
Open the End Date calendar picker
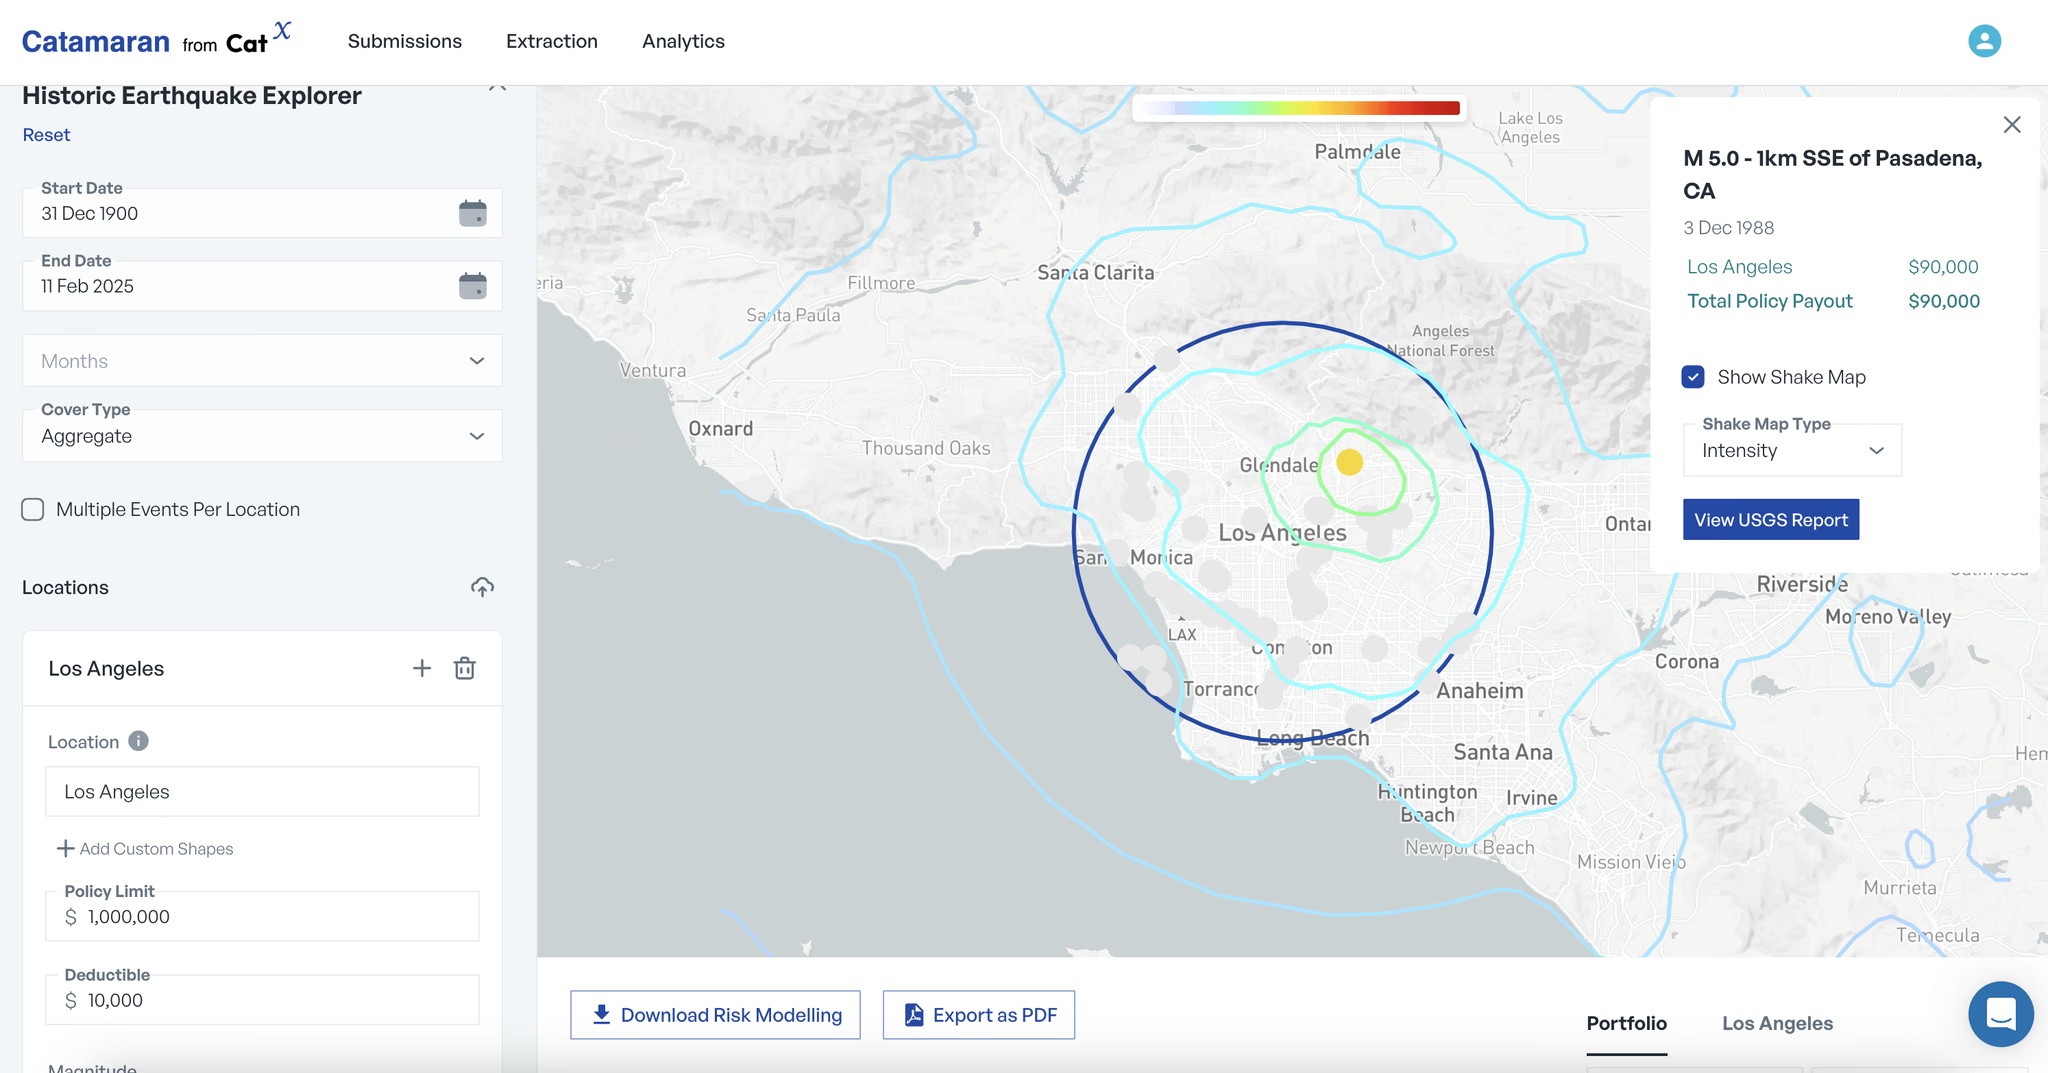click(x=472, y=286)
